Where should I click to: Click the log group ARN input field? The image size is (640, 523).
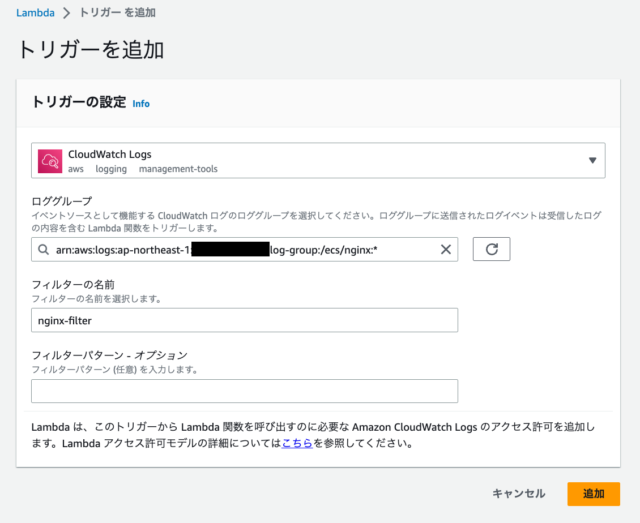244,249
